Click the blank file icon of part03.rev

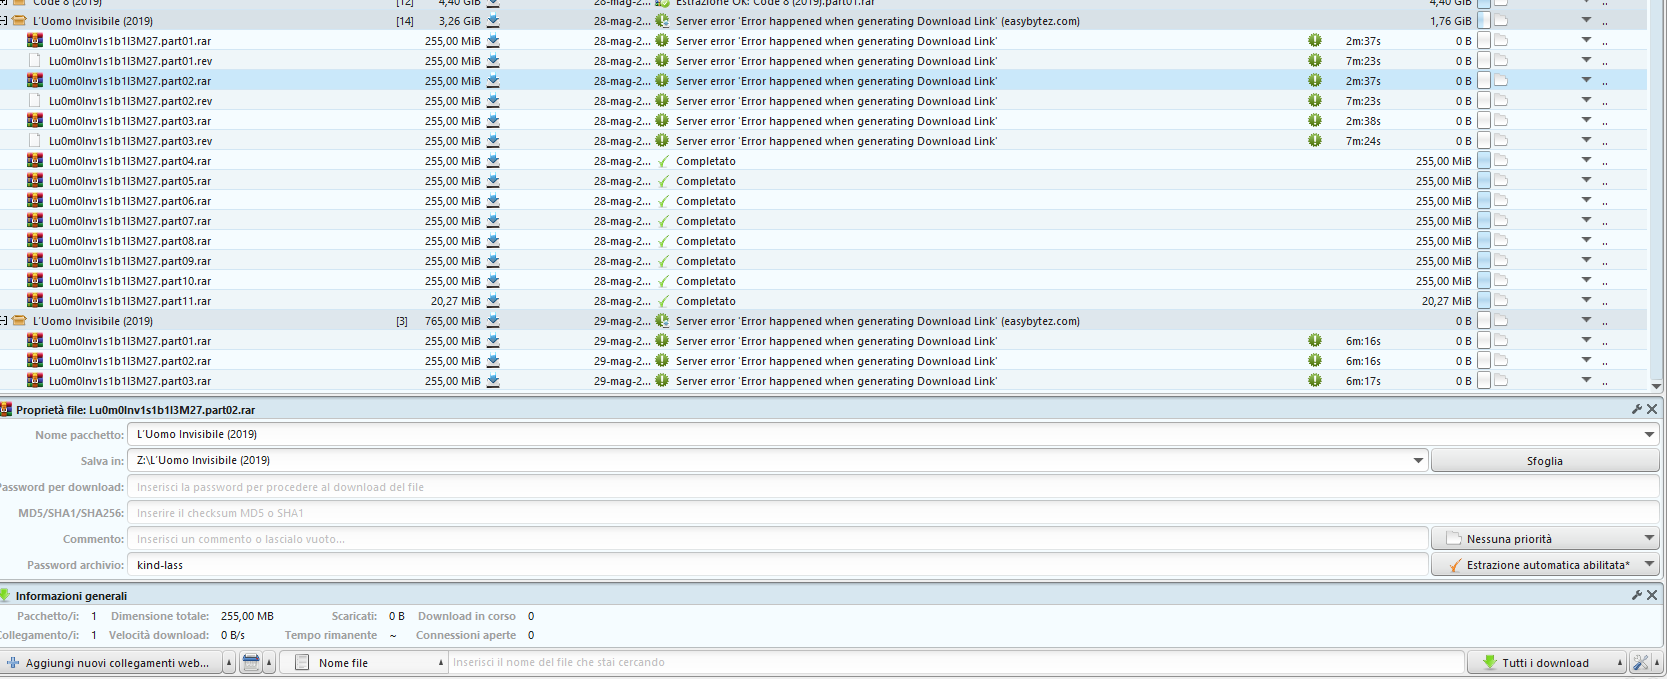(x=35, y=140)
